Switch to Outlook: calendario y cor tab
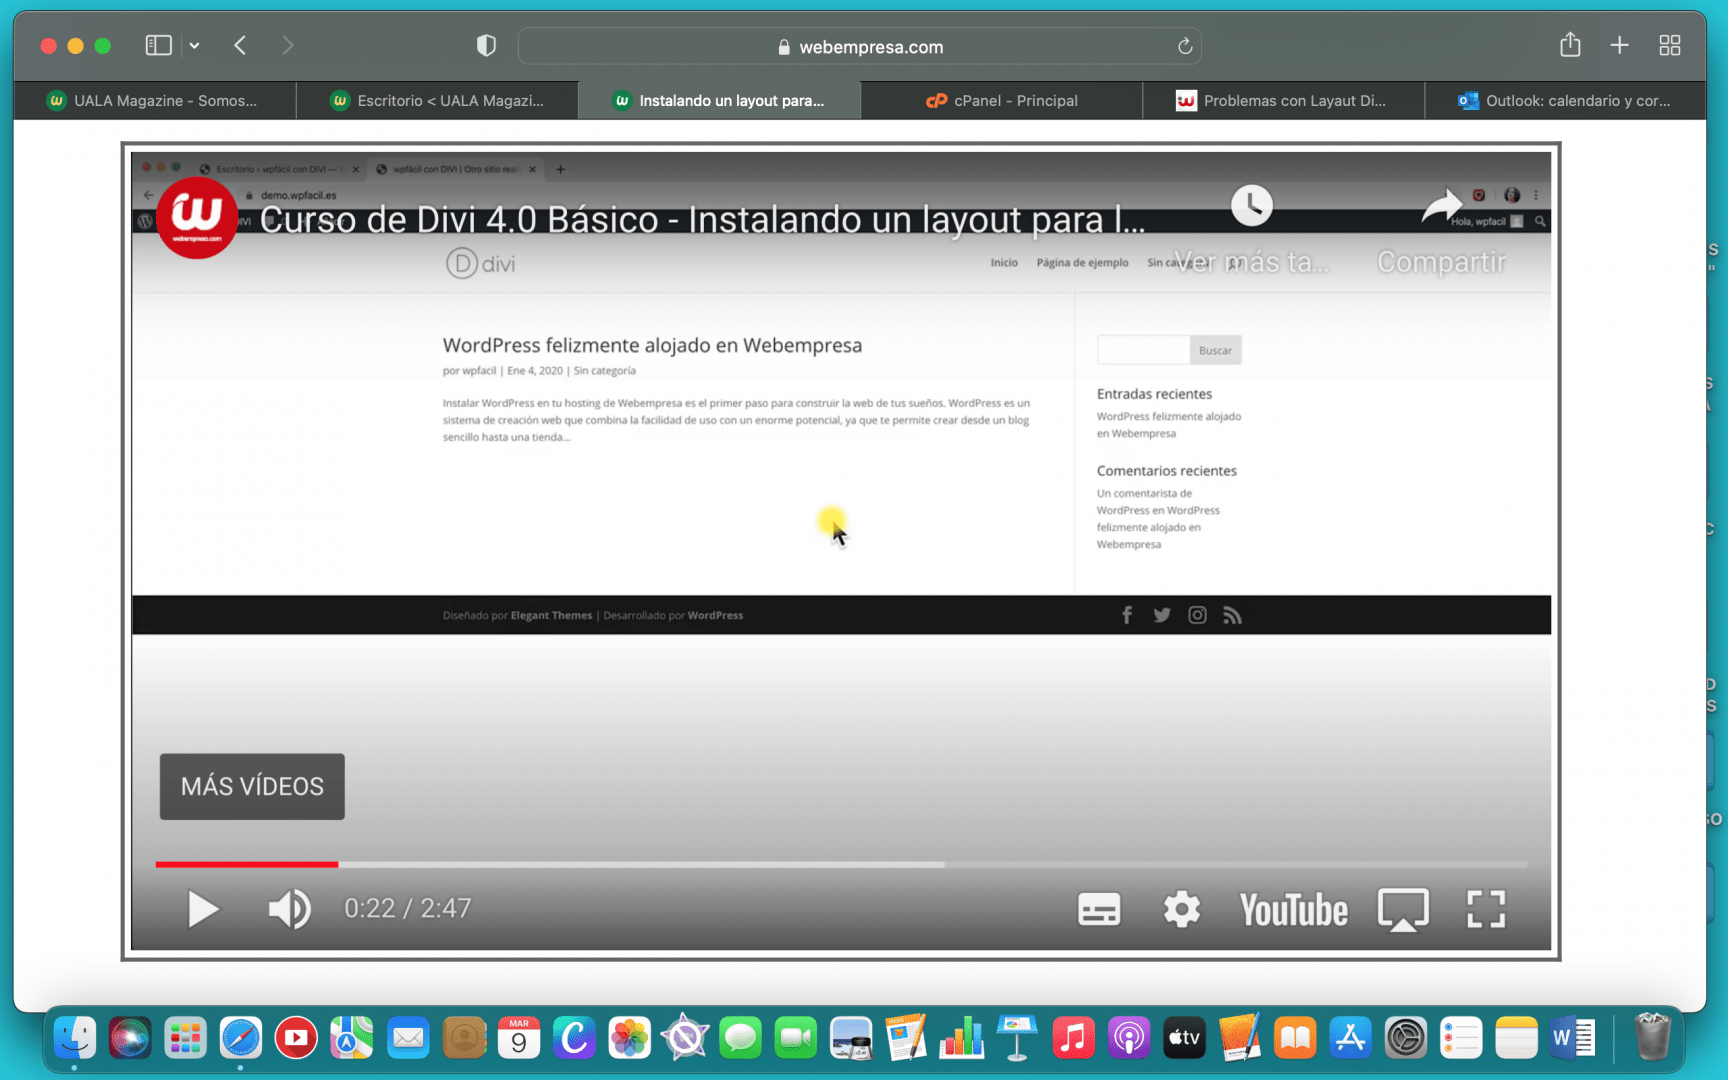Image resolution: width=1728 pixels, height=1080 pixels. coord(1565,100)
